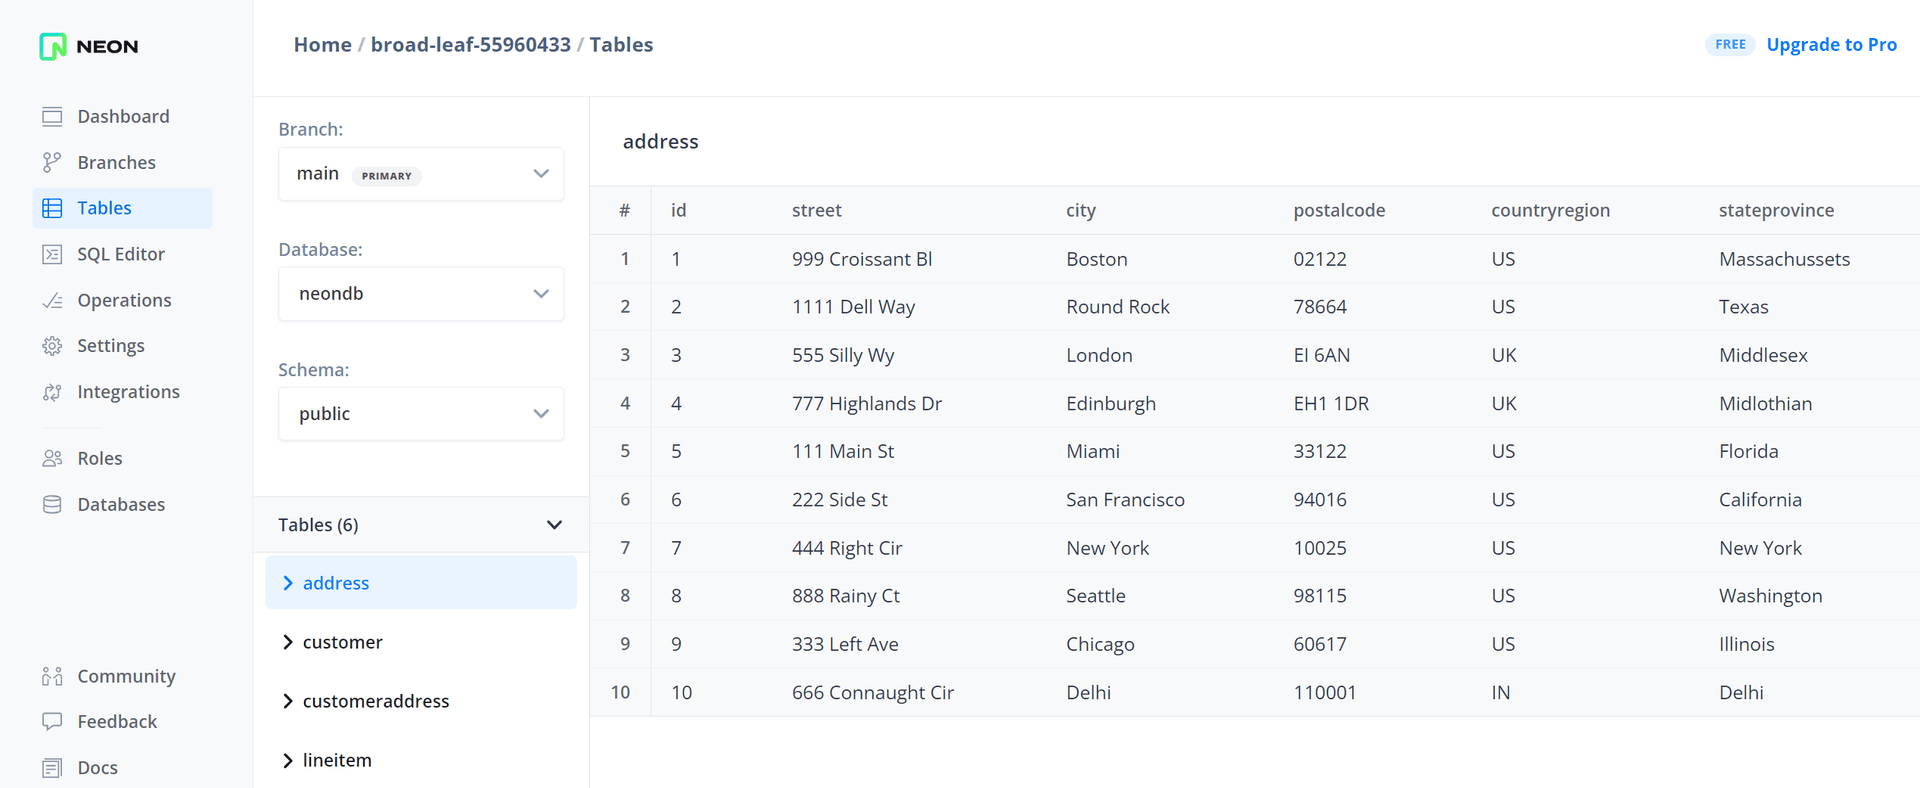This screenshot has width=1920, height=788.
Task: Click the Upgrade to Pro link
Action: (1831, 45)
